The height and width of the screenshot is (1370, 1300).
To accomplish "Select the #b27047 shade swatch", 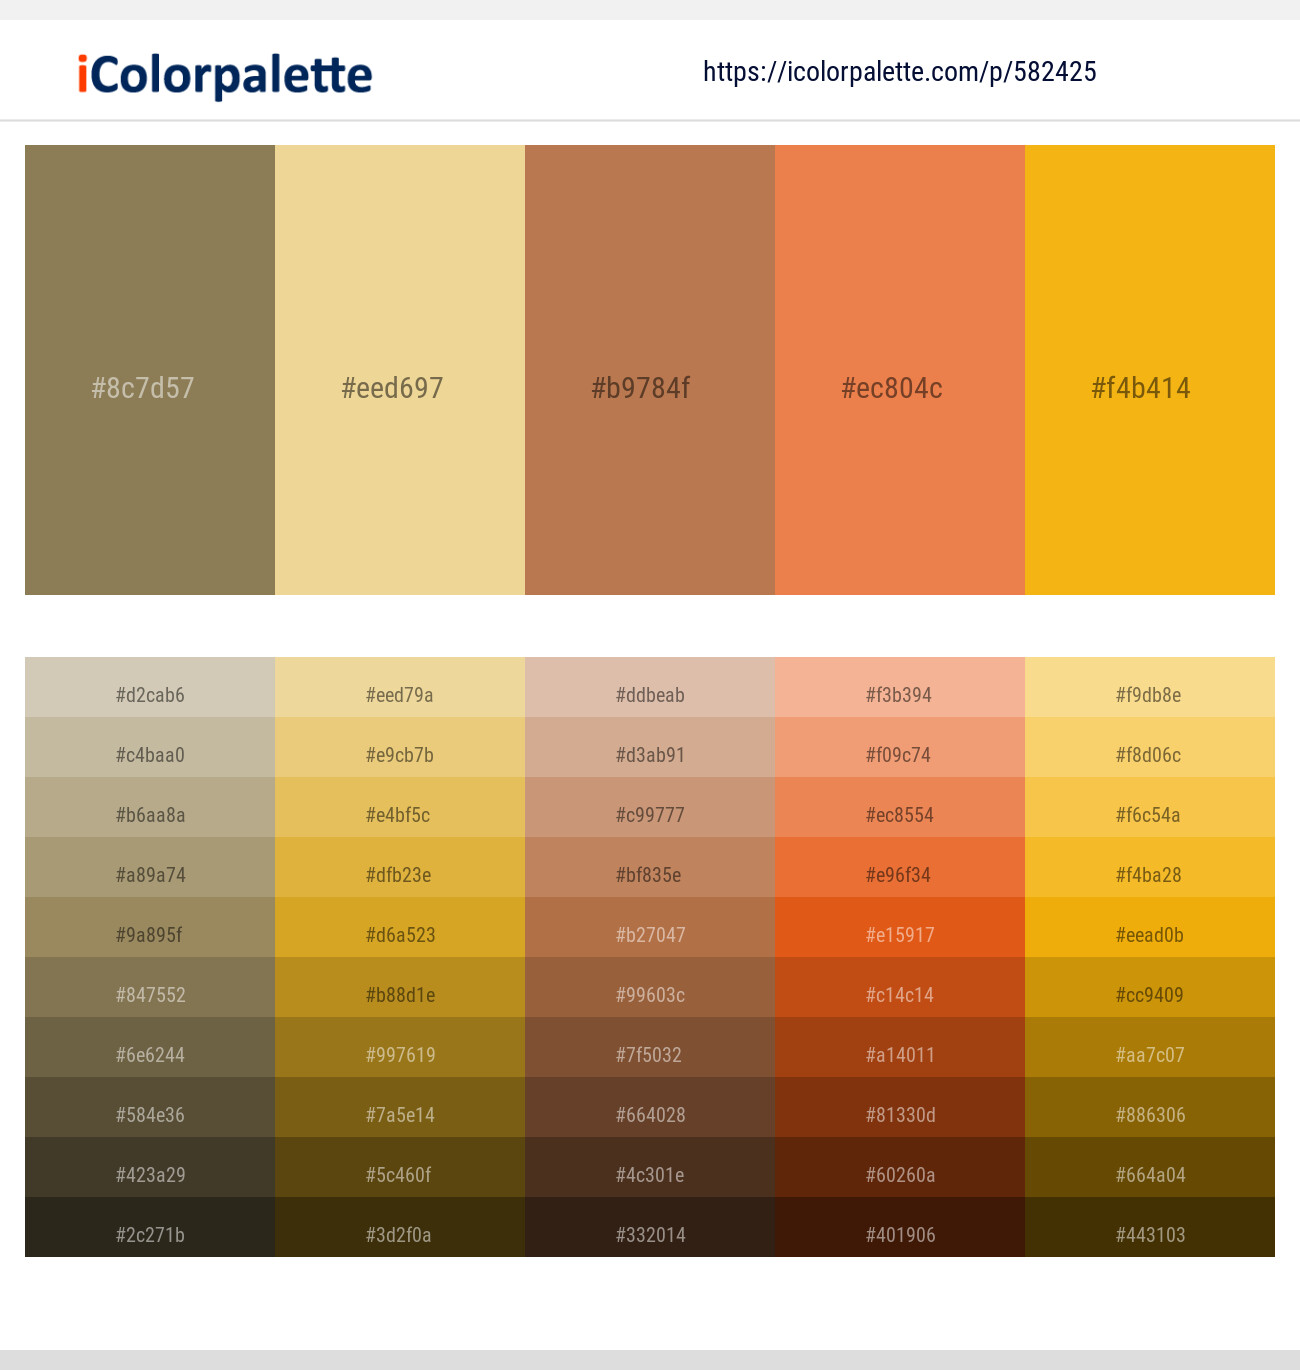I will [x=649, y=934].
